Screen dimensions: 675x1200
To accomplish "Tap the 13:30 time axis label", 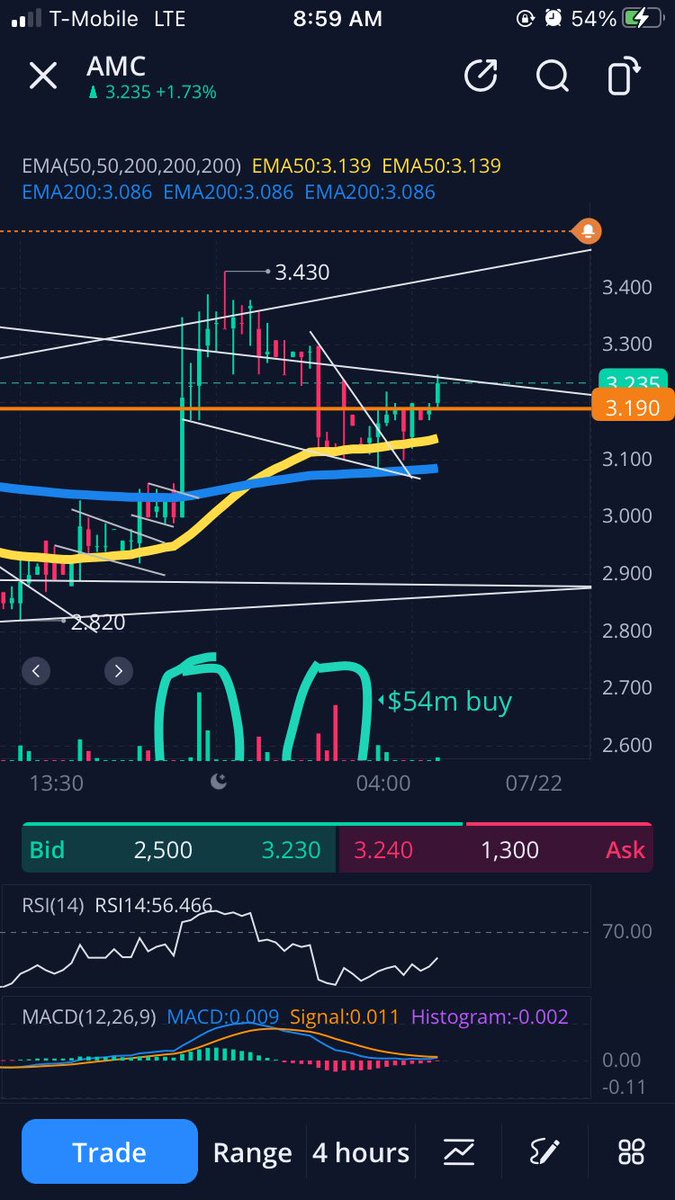I will pos(56,782).
